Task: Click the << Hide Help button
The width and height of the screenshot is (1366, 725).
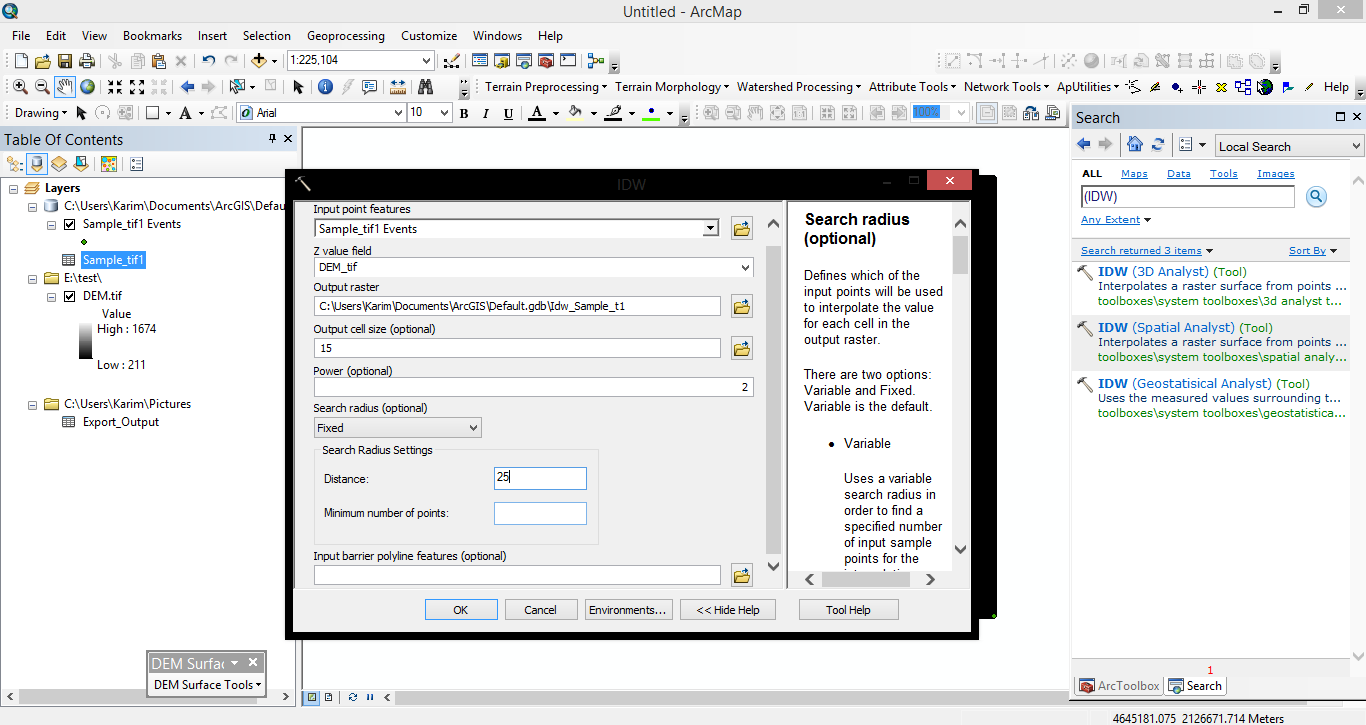Action: [x=728, y=610]
